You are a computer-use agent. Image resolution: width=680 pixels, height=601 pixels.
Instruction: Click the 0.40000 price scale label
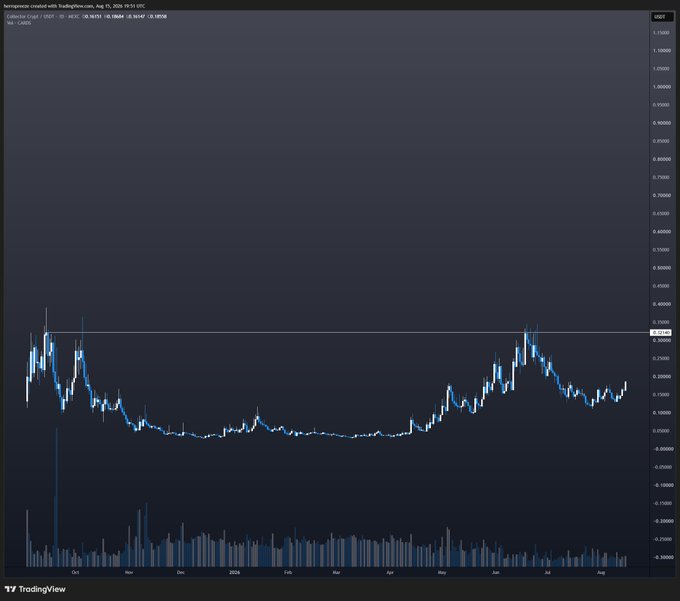coord(661,304)
